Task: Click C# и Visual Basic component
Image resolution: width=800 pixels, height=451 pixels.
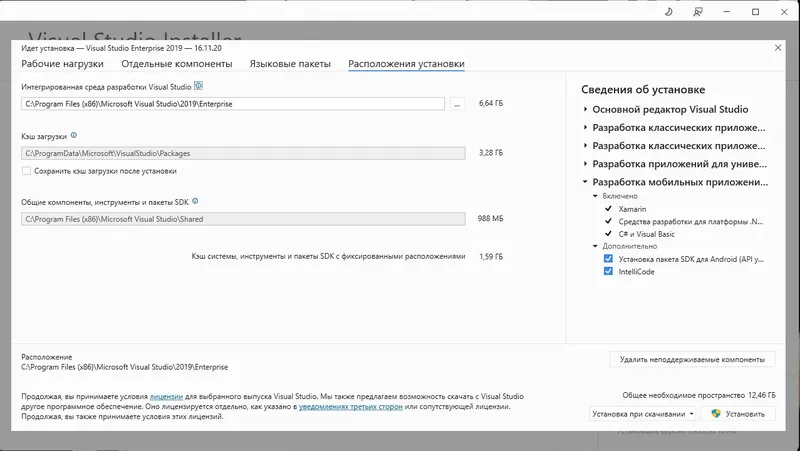Action: [x=646, y=234]
